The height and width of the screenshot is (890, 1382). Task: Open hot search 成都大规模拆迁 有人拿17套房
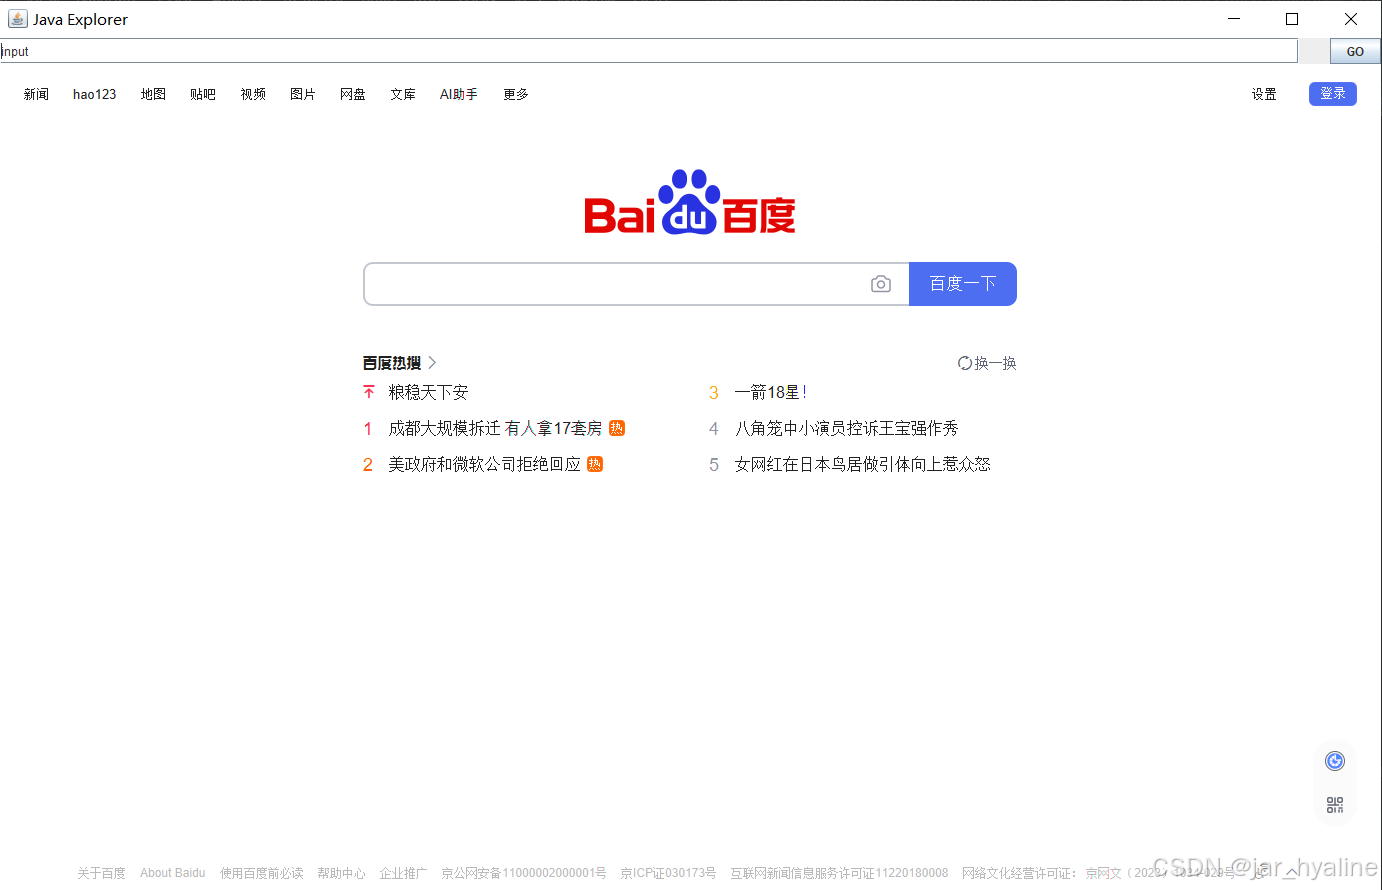(495, 428)
